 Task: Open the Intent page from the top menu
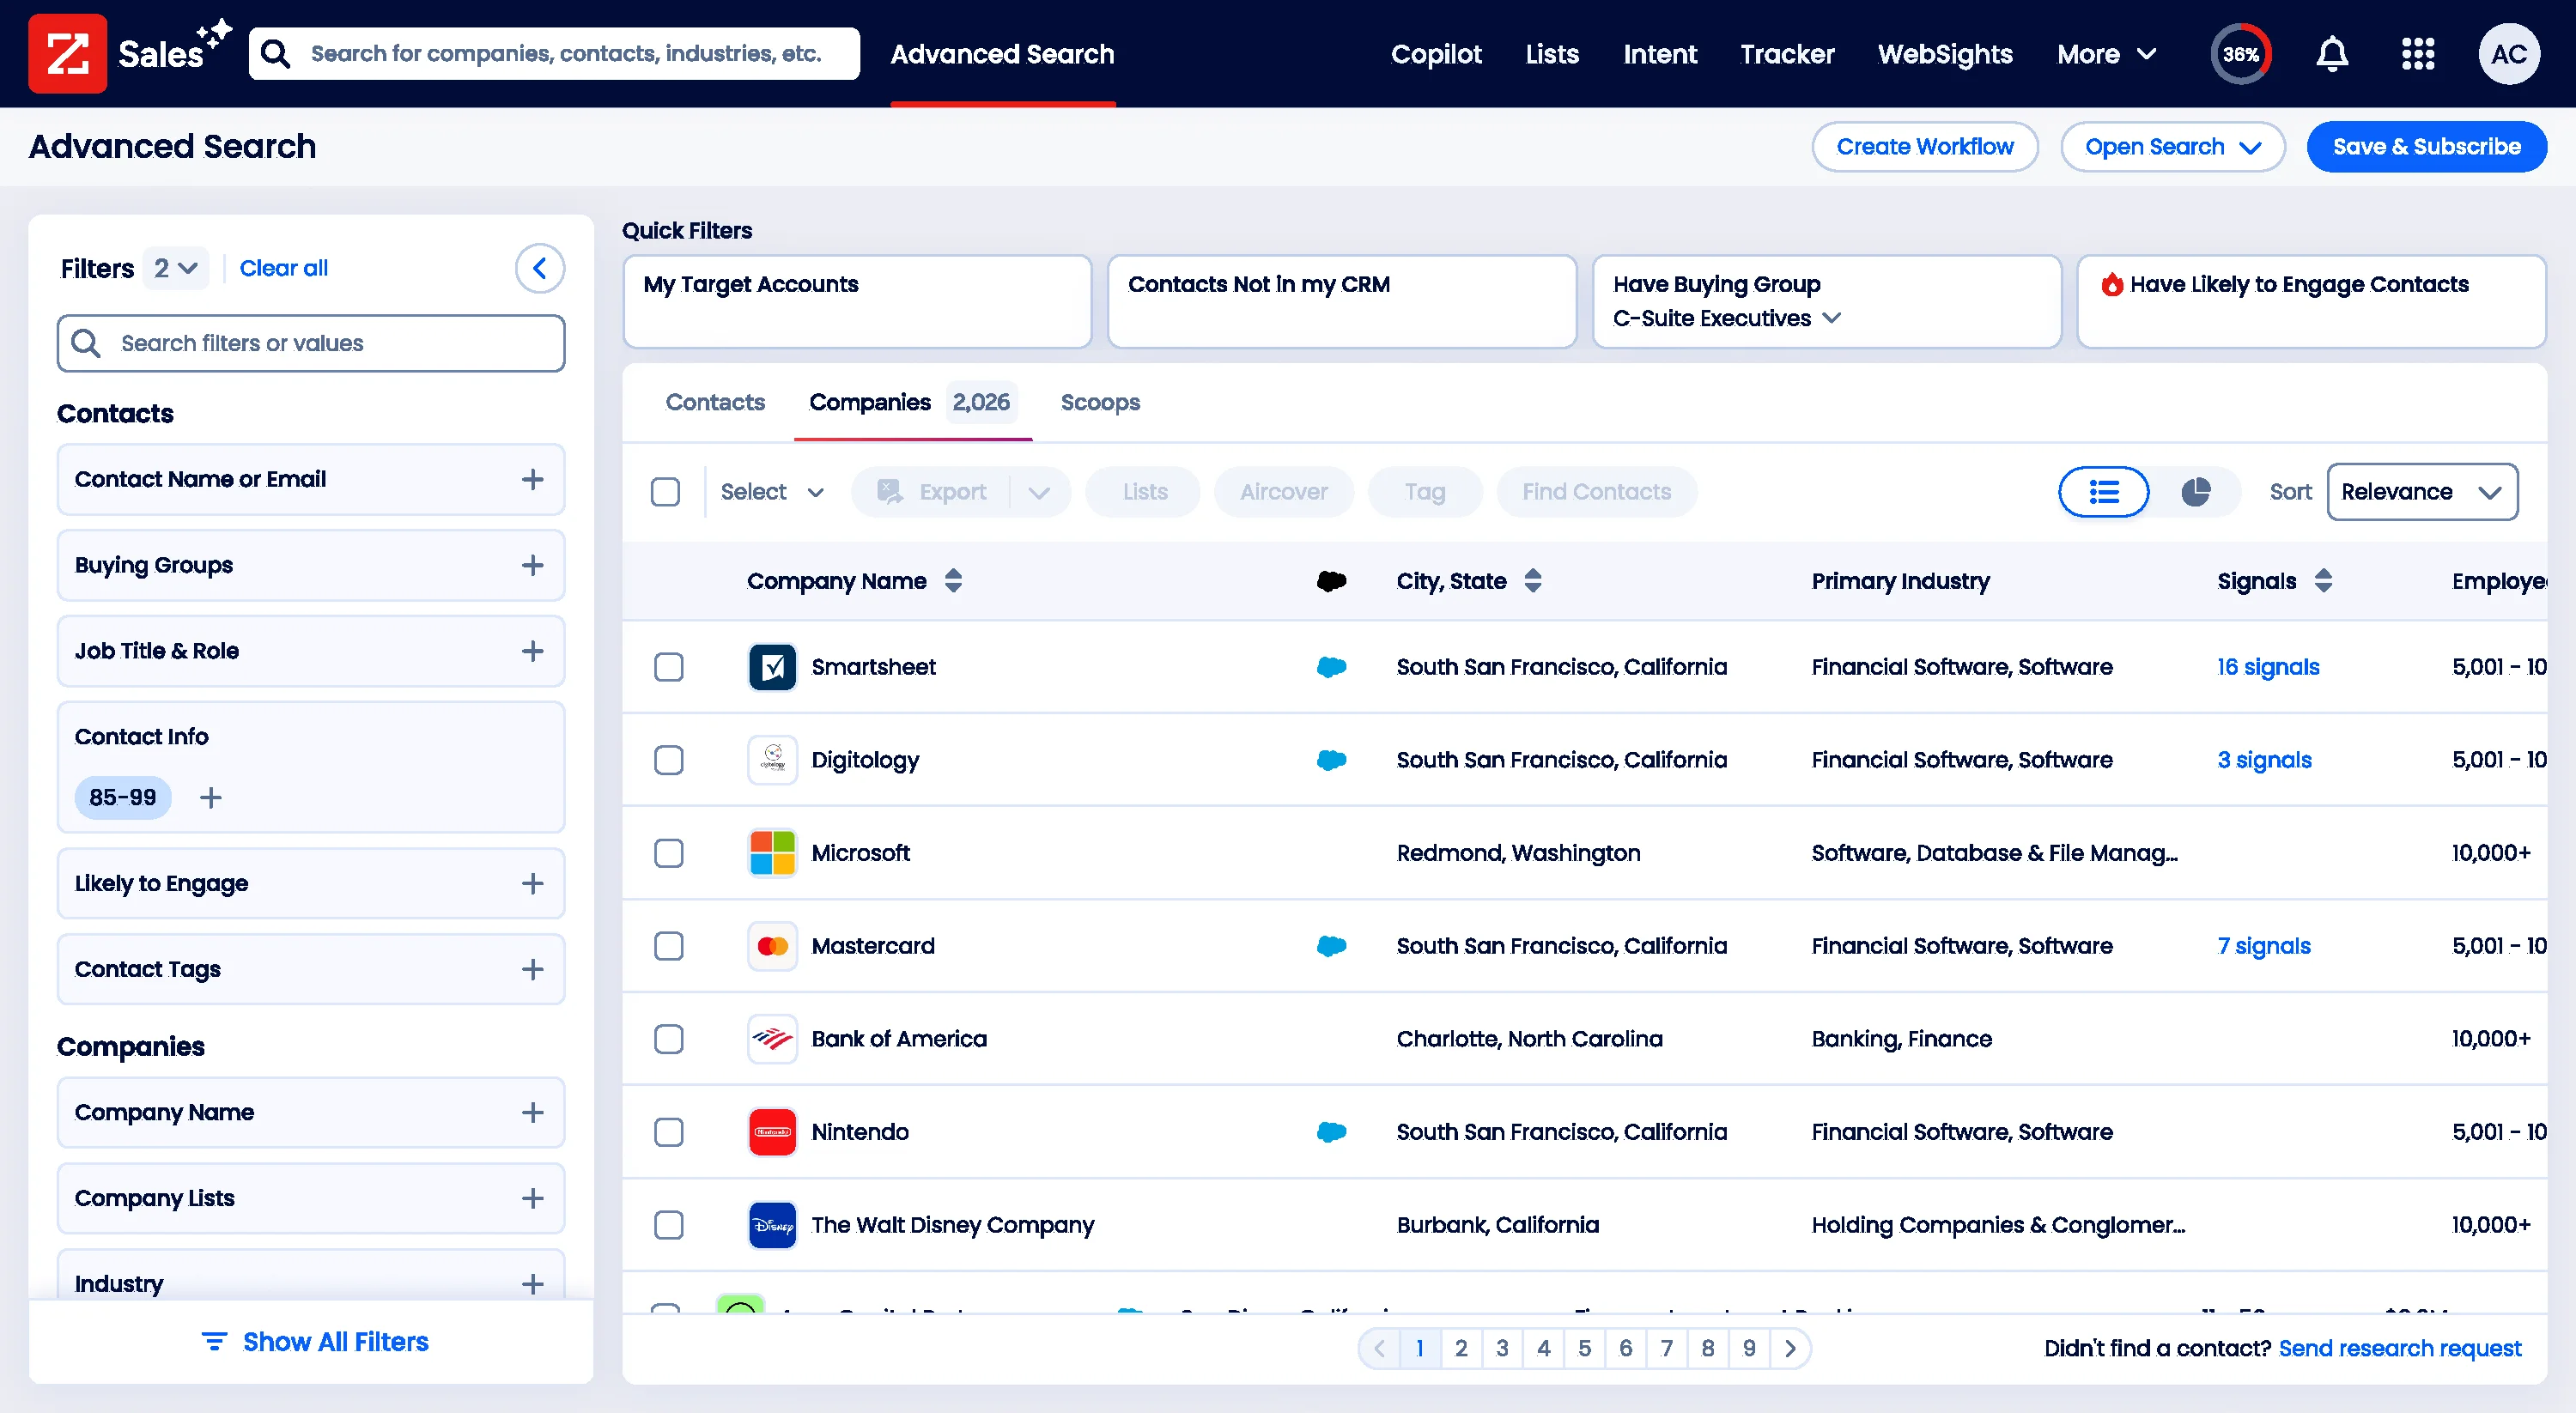coord(1660,54)
